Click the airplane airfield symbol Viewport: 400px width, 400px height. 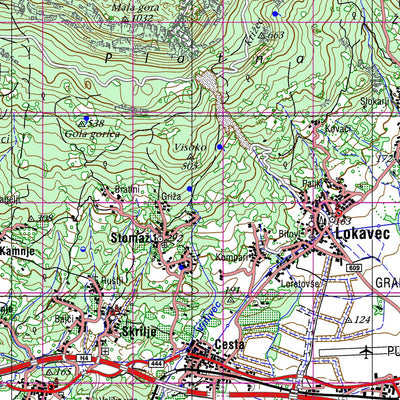367,351
